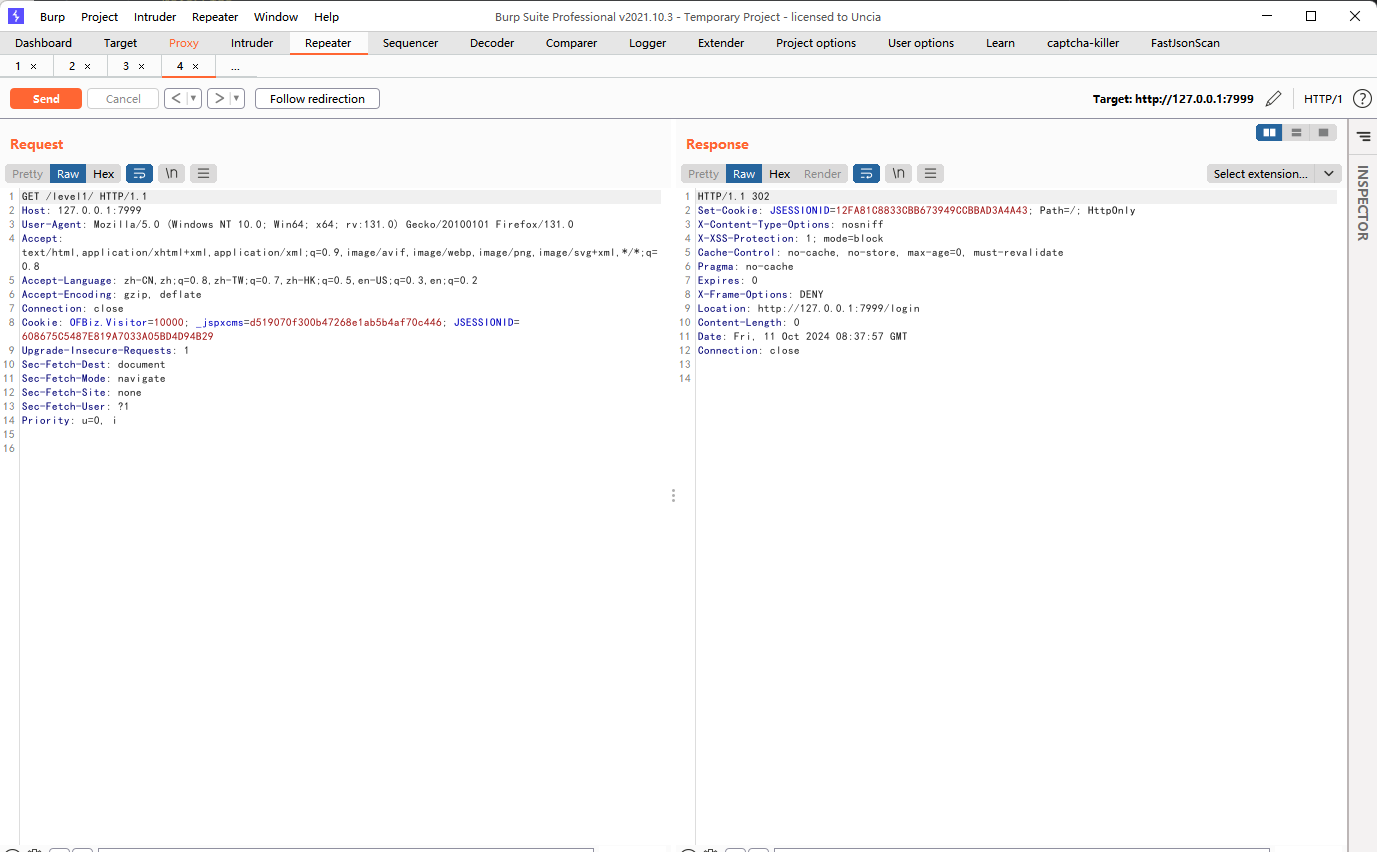Viewport: 1377px width, 852px height.
Task: Open the Response panel hamburger options menu
Action: (x=930, y=174)
